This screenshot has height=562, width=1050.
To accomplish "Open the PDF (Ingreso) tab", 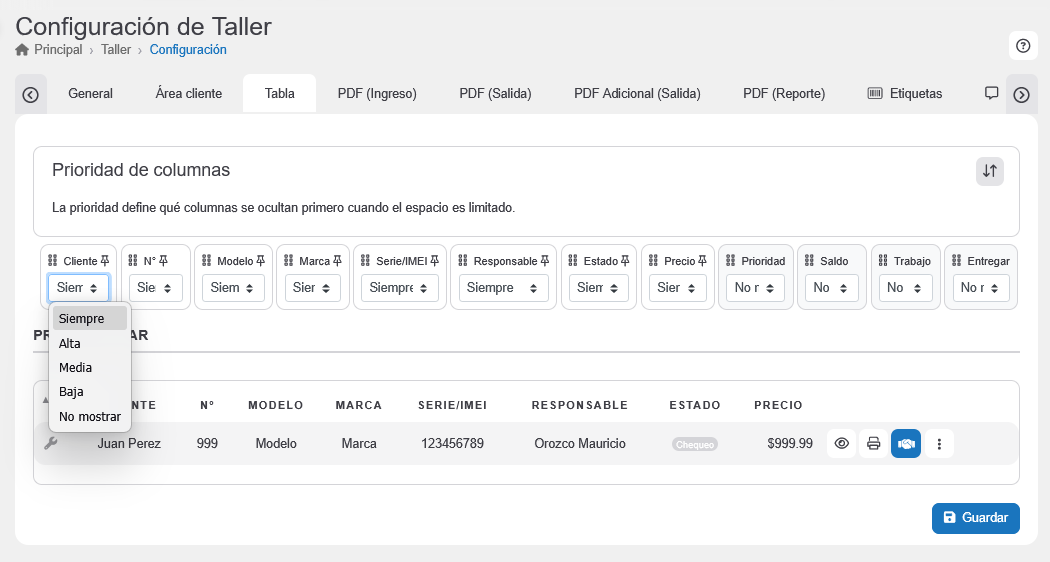I will click(x=377, y=94).
